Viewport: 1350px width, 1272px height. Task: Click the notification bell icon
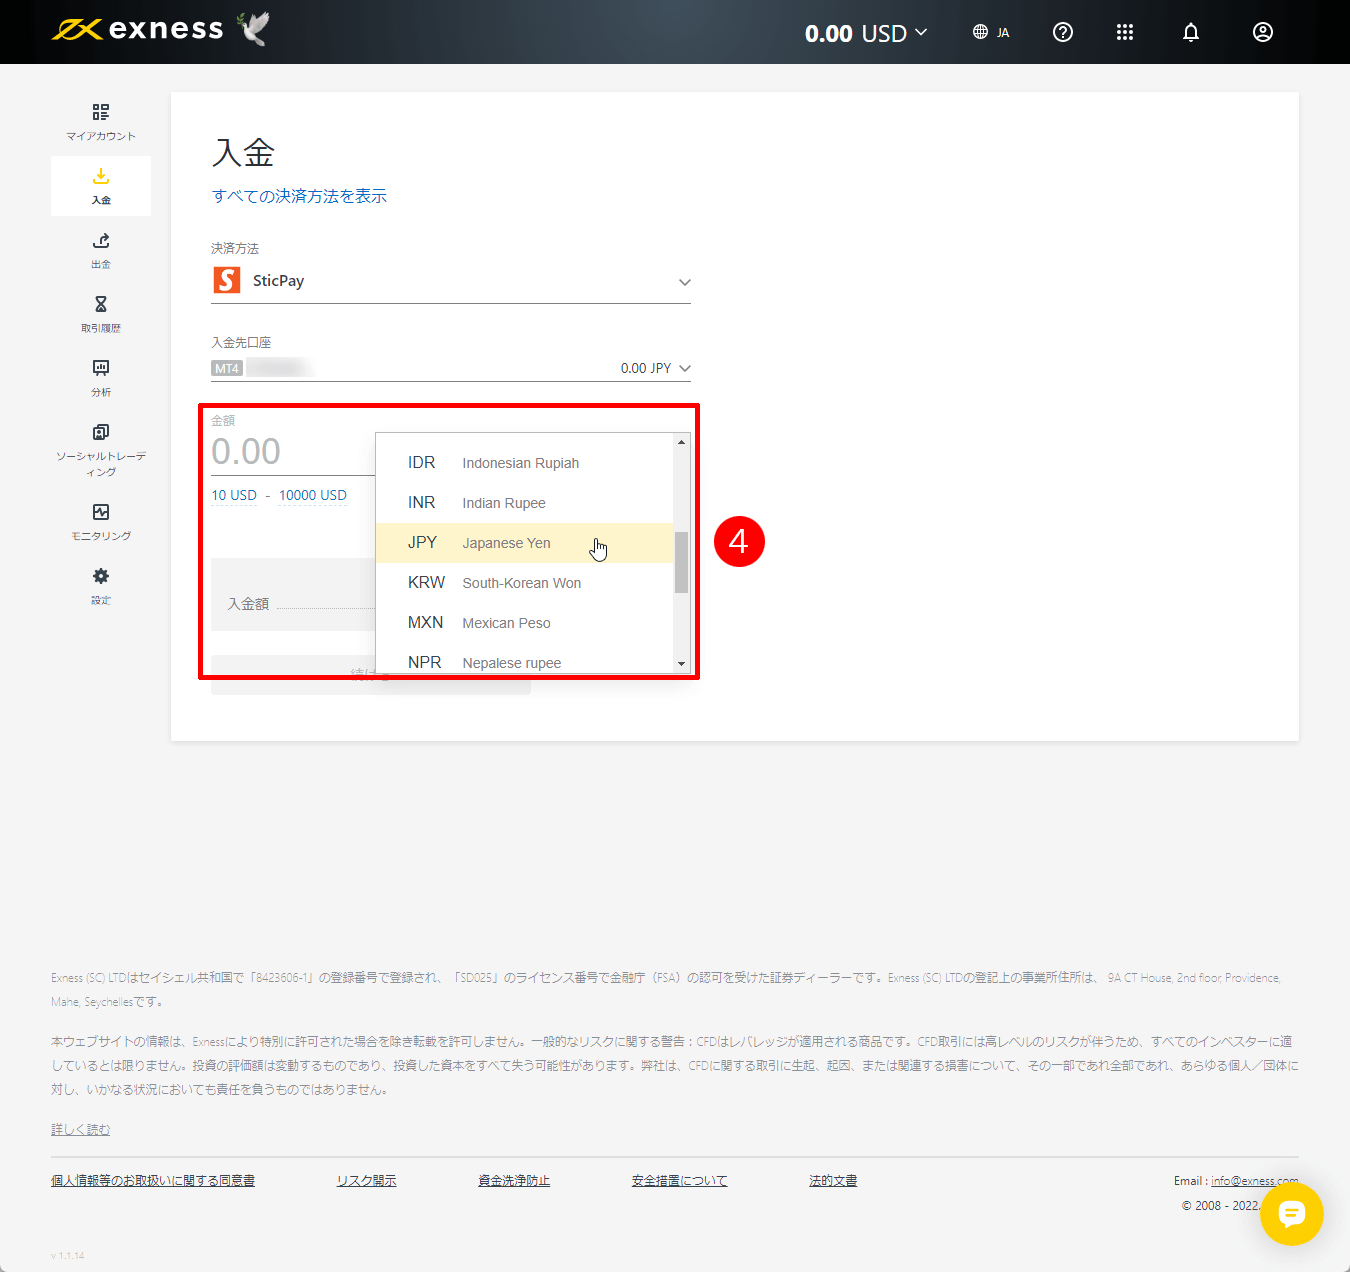point(1190,32)
